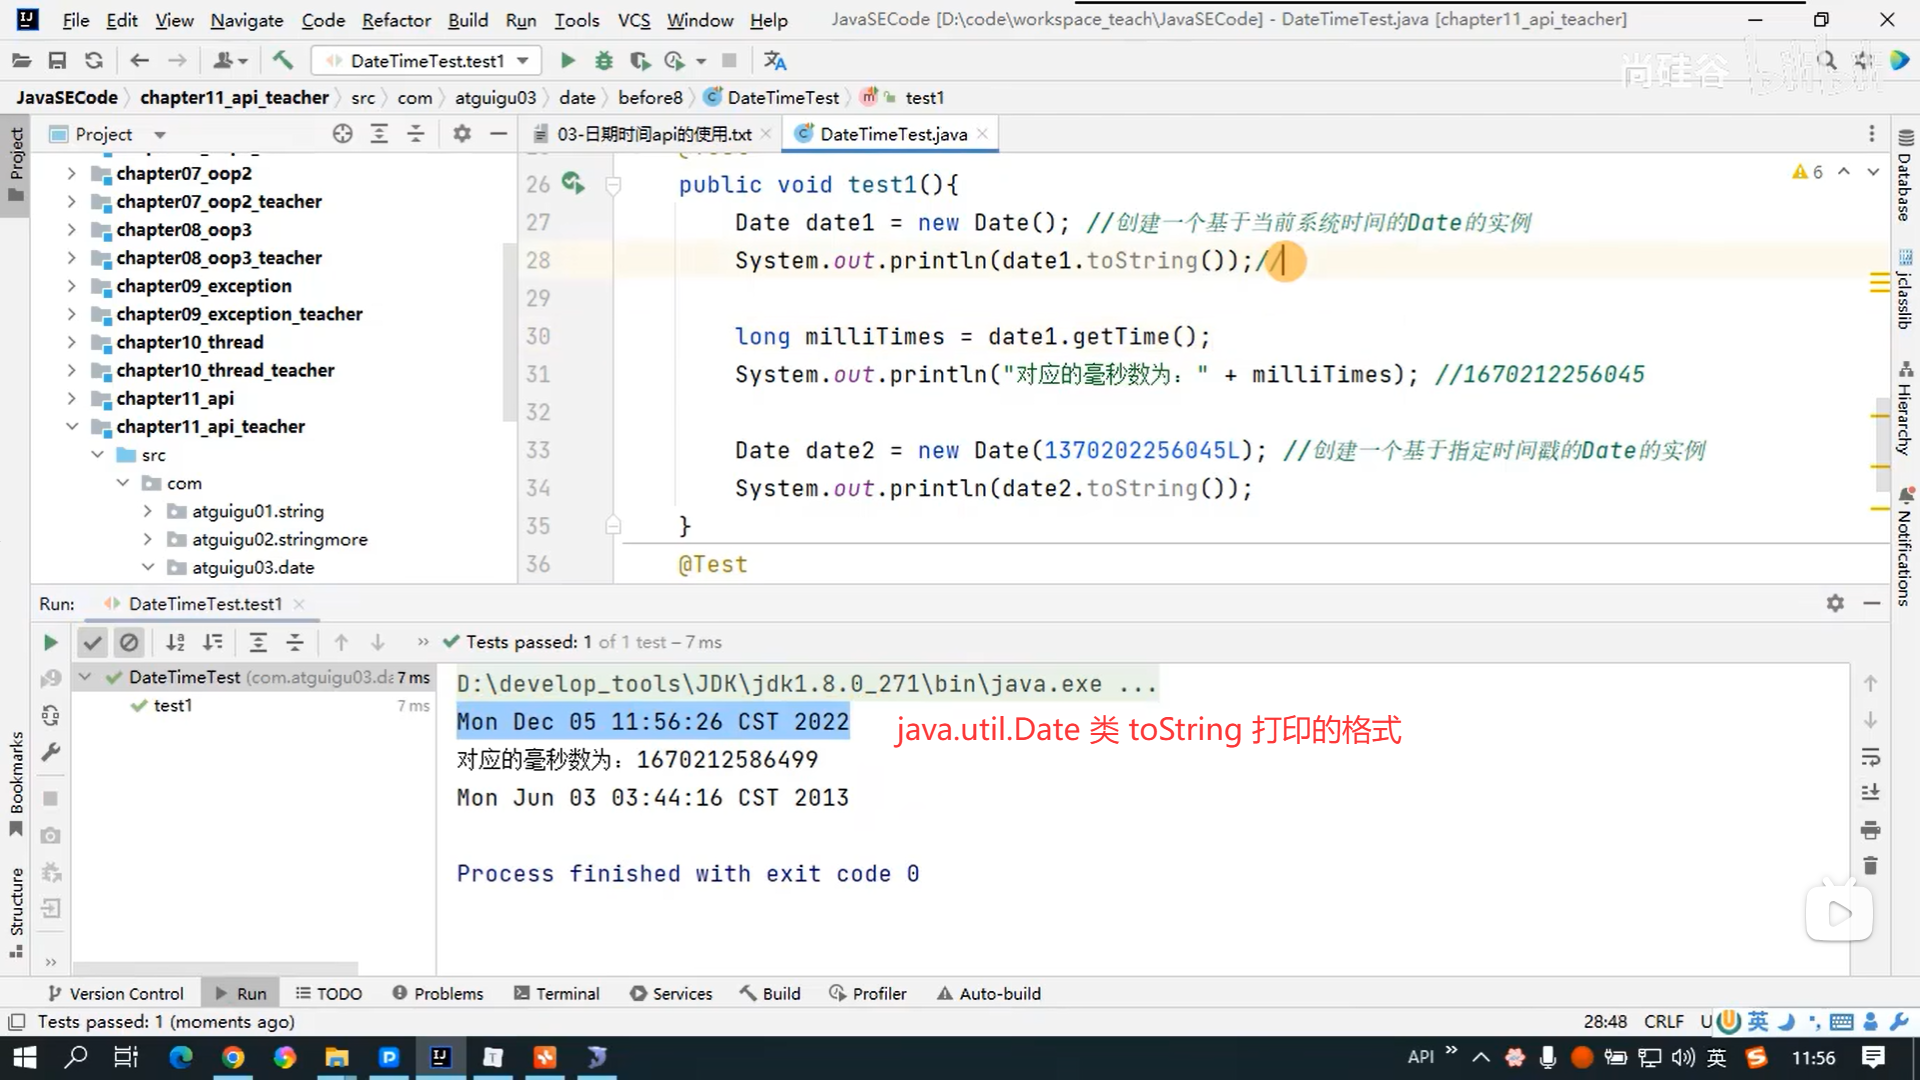Image resolution: width=1920 pixels, height=1080 pixels.
Task: Open run configuration dropdown DateTimeTest.test1
Action: (x=426, y=61)
